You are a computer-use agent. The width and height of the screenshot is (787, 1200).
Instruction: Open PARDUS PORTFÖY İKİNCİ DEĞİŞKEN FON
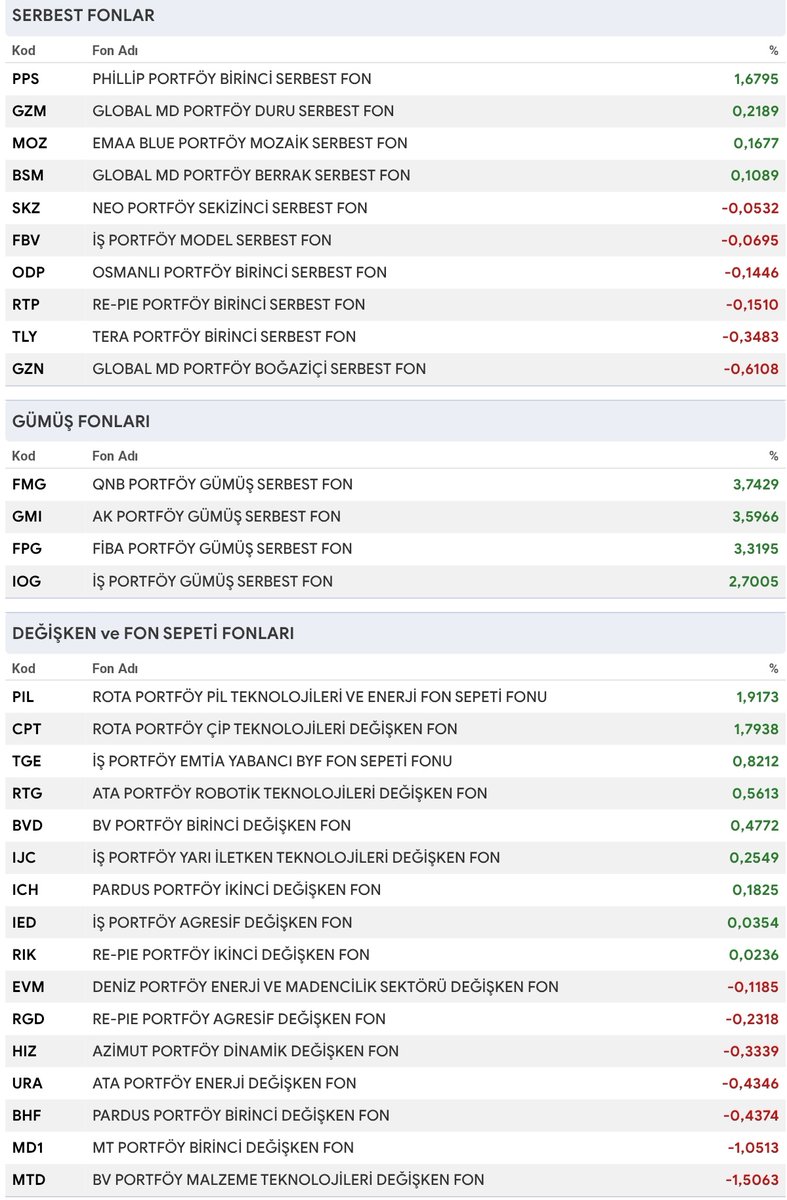[x=236, y=890]
